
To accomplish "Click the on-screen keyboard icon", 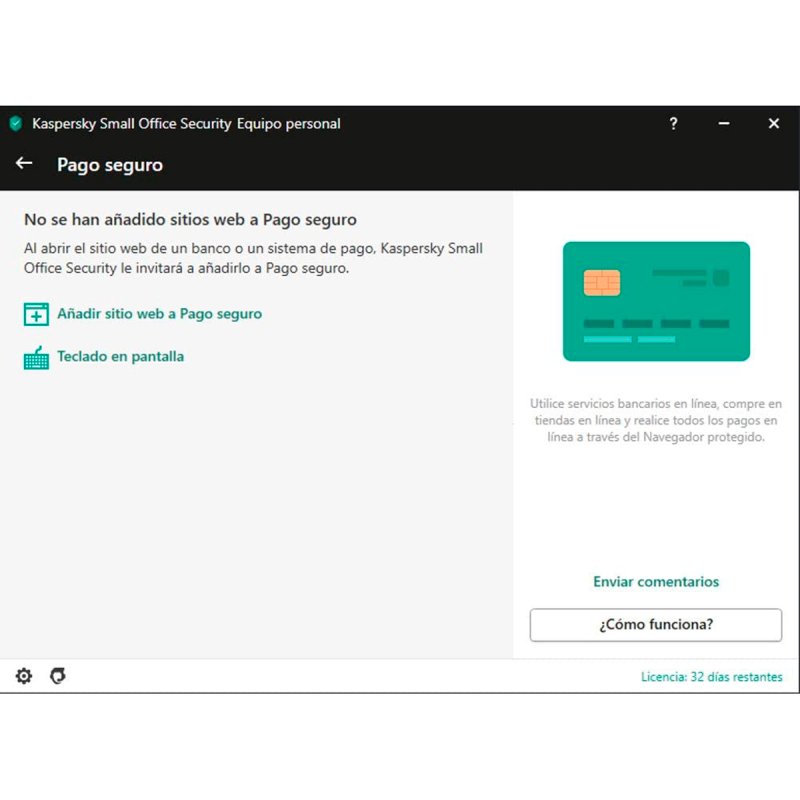I will 36,357.
